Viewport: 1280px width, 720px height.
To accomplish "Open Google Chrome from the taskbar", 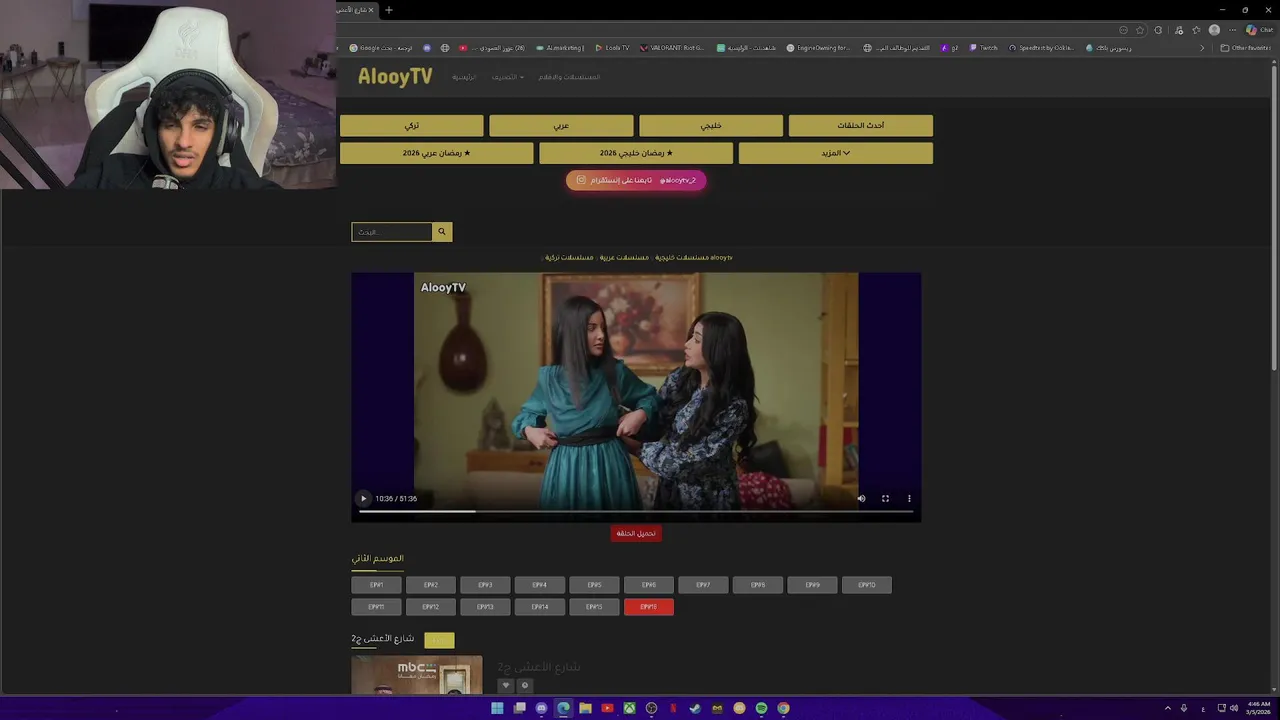I will pos(783,708).
